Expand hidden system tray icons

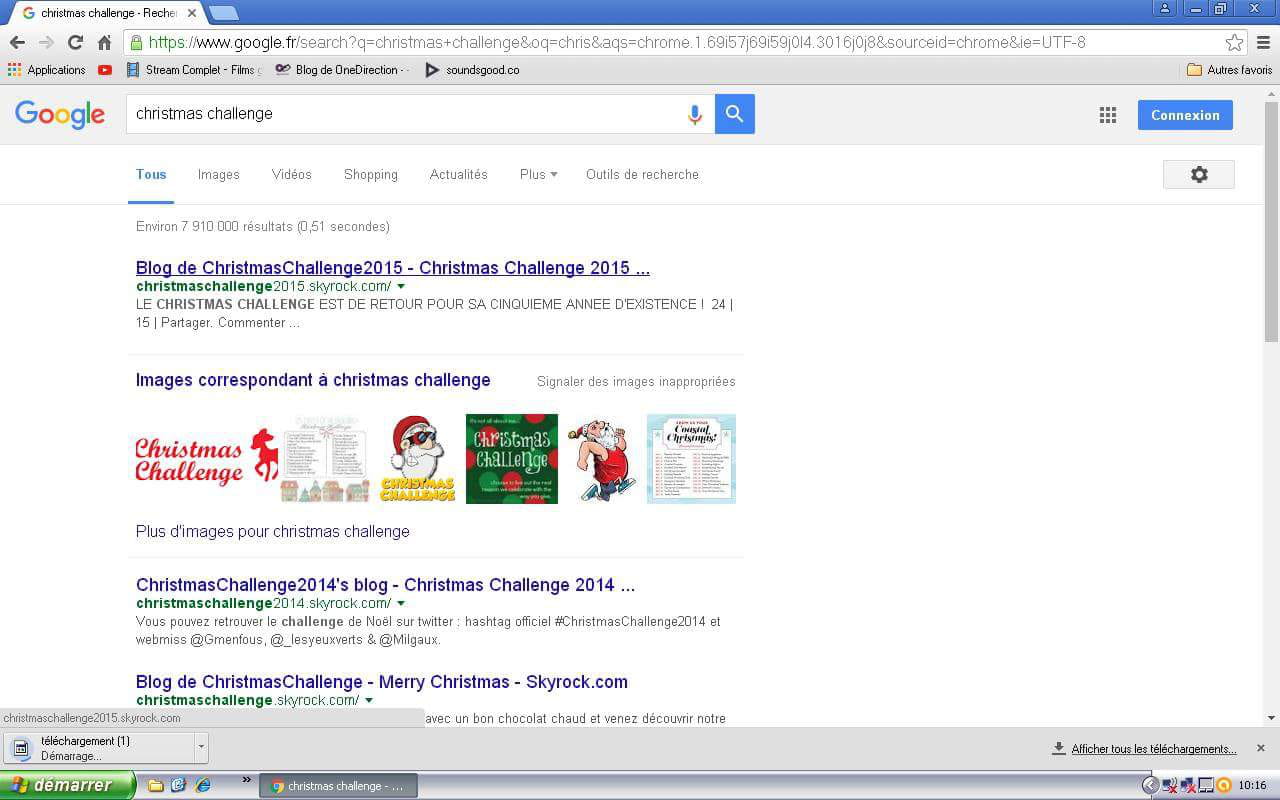coord(1150,786)
